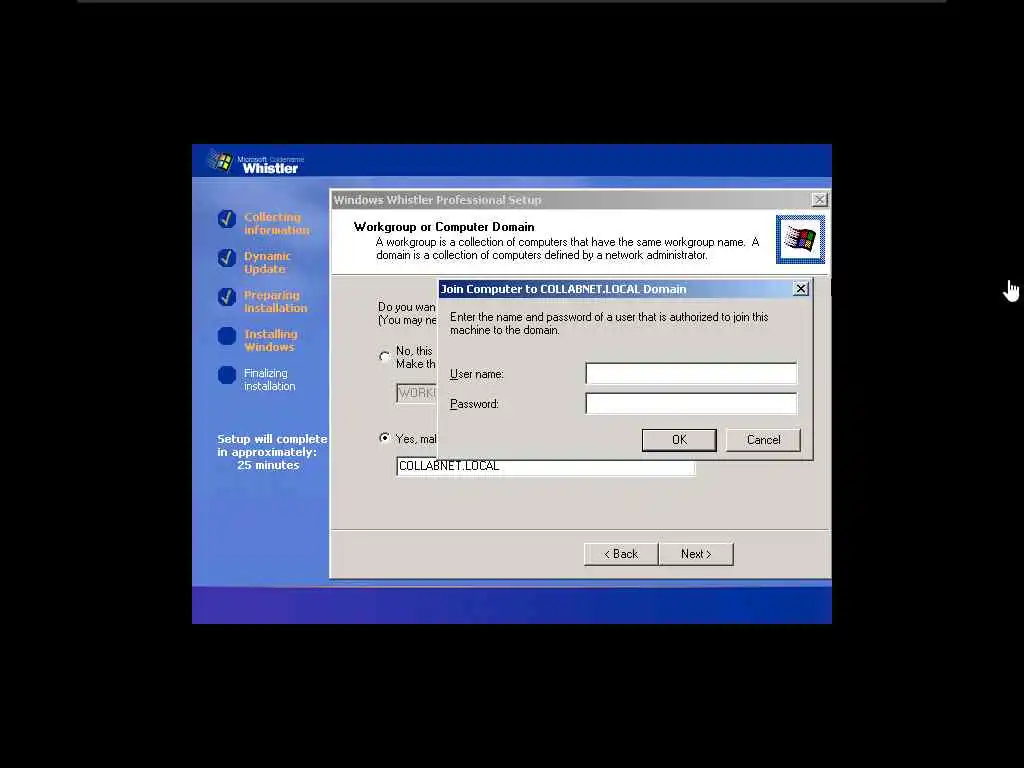
Task: Click the Whistler logo in the header
Action: (x=255, y=161)
